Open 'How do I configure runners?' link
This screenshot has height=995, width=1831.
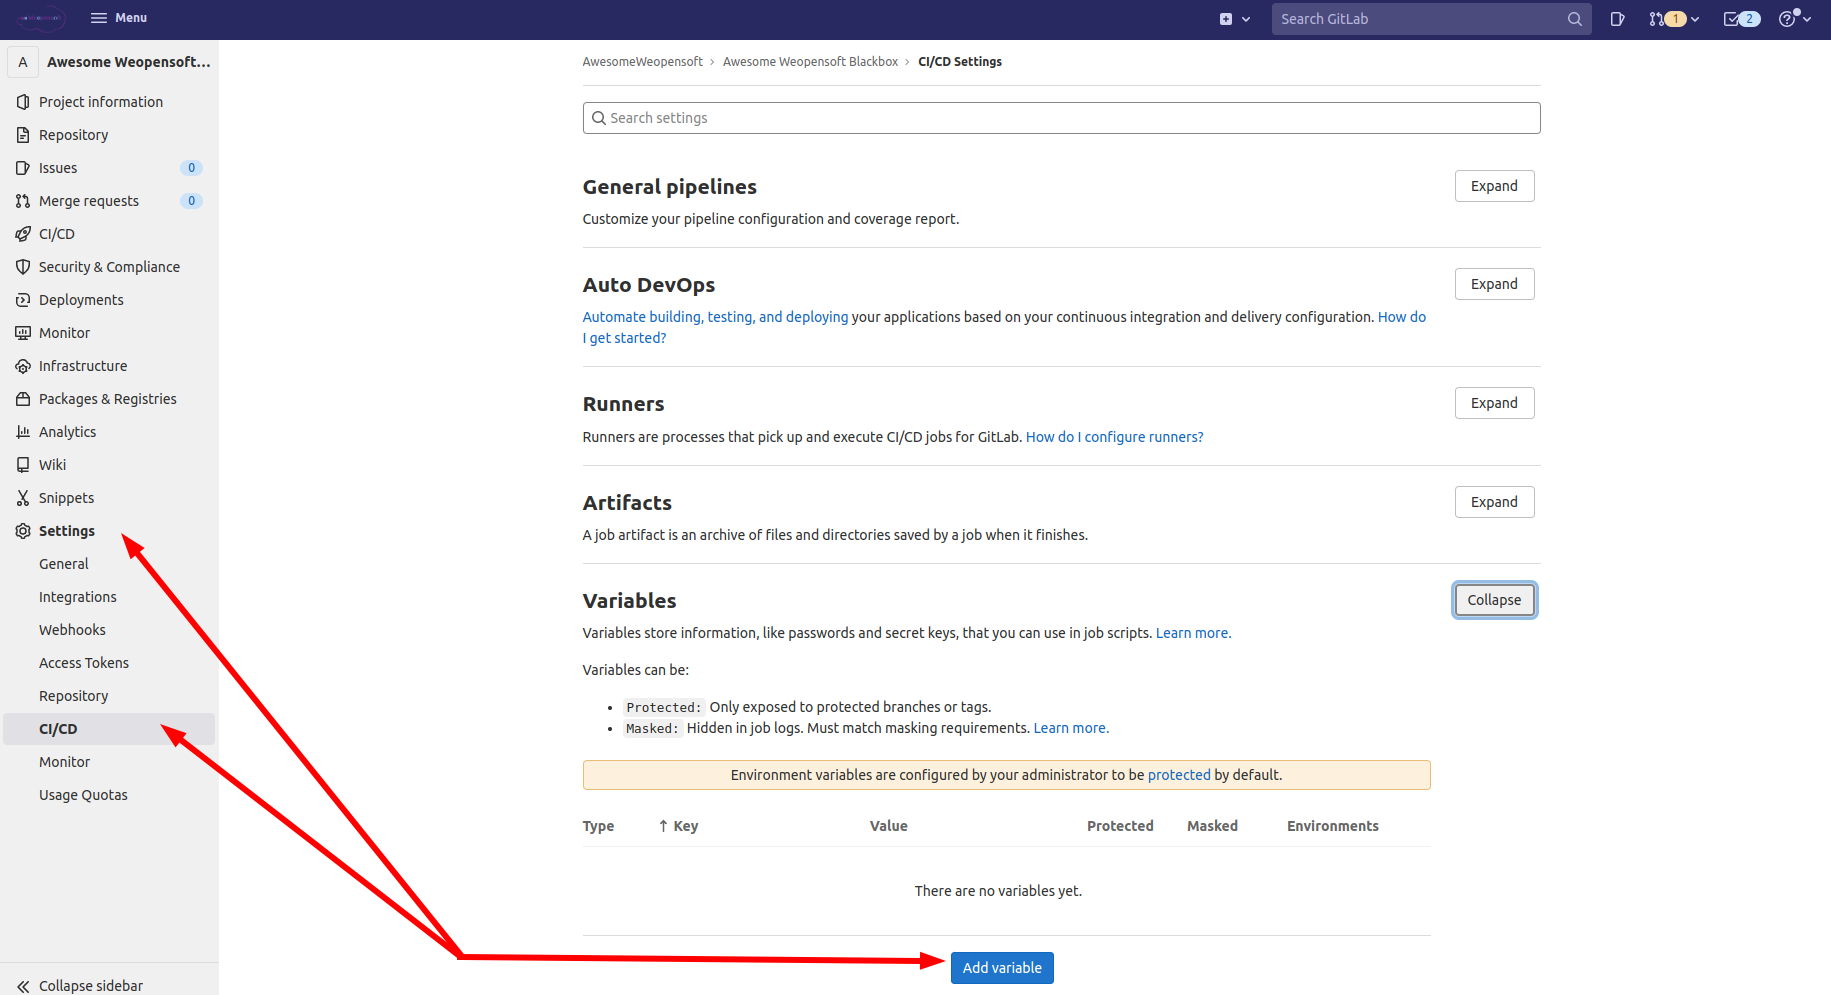[1114, 437]
